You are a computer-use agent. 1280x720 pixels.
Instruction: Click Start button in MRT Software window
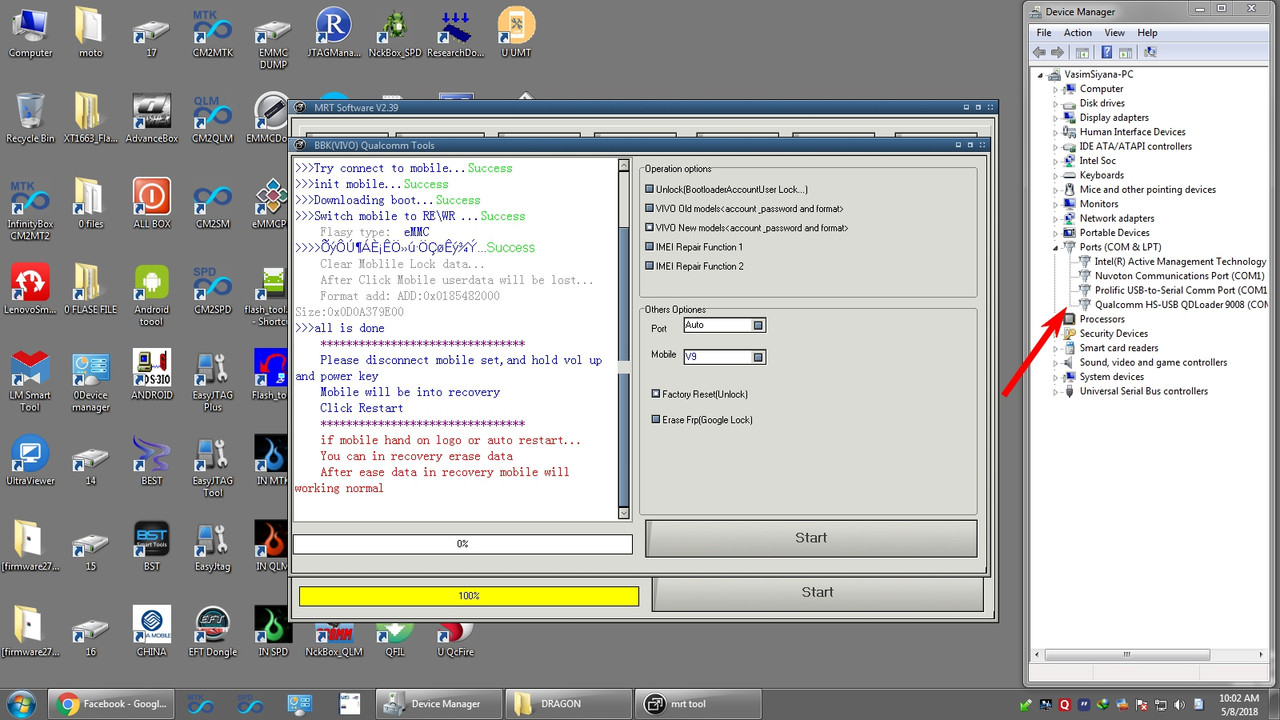(x=817, y=593)
